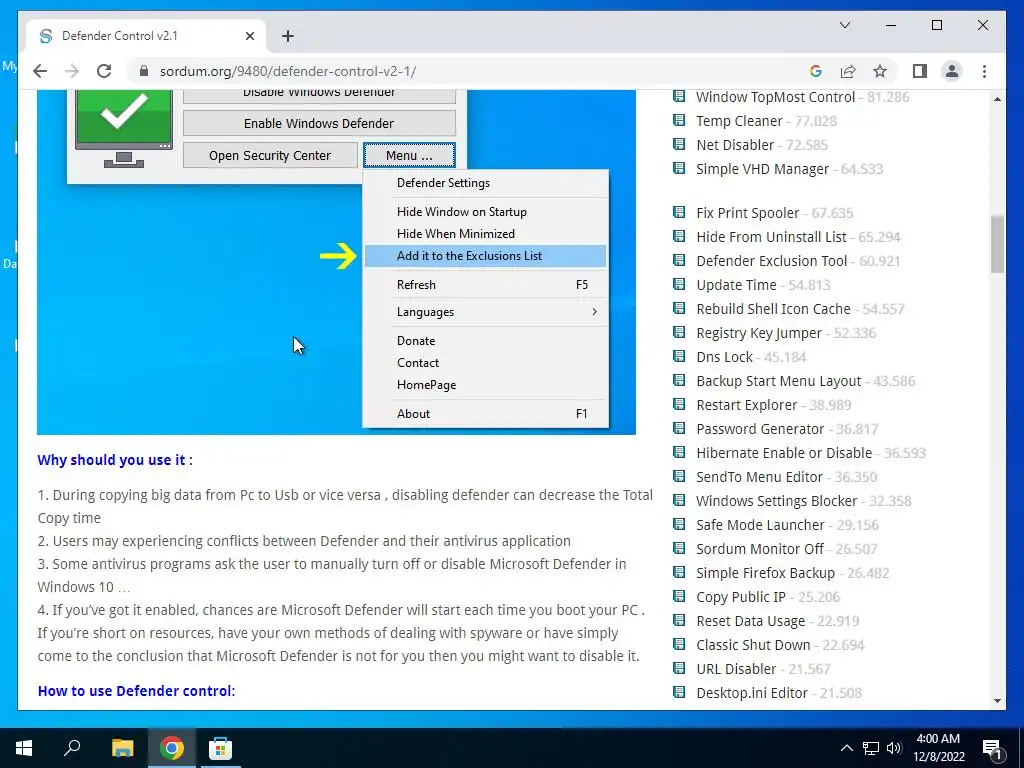The image size is (1024, 768).
Task: Open the notification center icon
Action: click(992, 748)
